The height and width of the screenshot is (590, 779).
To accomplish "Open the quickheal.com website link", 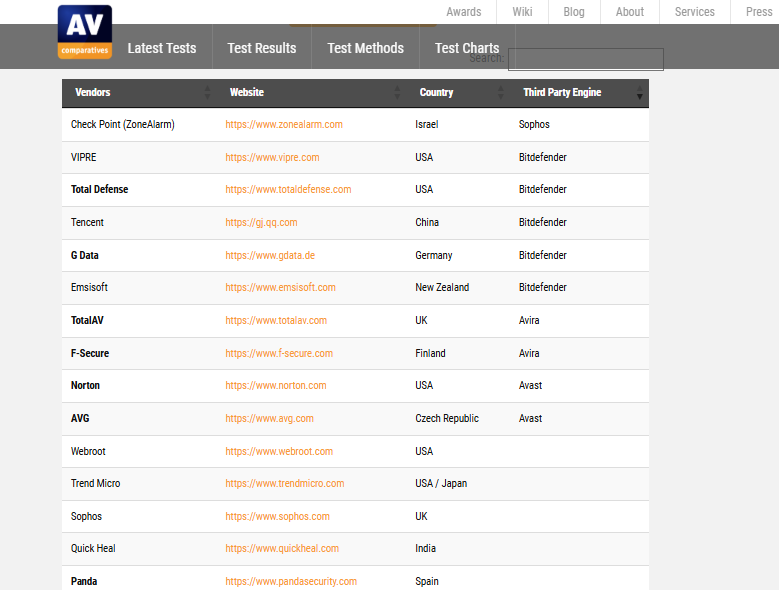I will pyautogui.click(x=282, y=549).
